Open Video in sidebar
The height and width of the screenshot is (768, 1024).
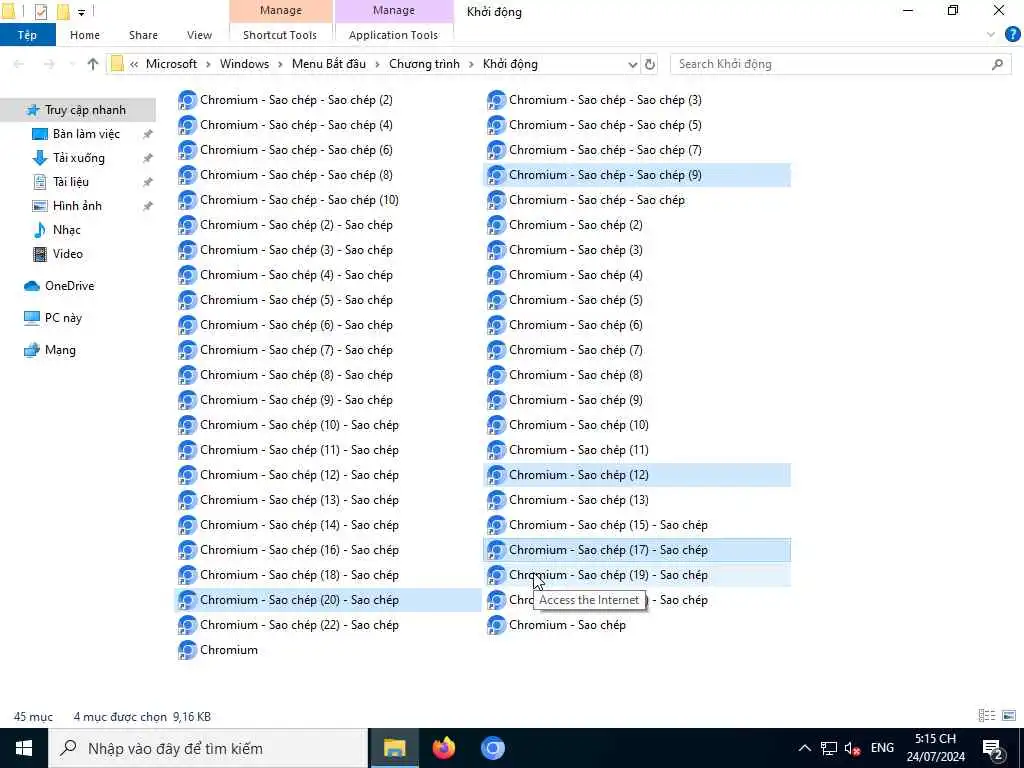pyautogui.click(x=68, y=254)
